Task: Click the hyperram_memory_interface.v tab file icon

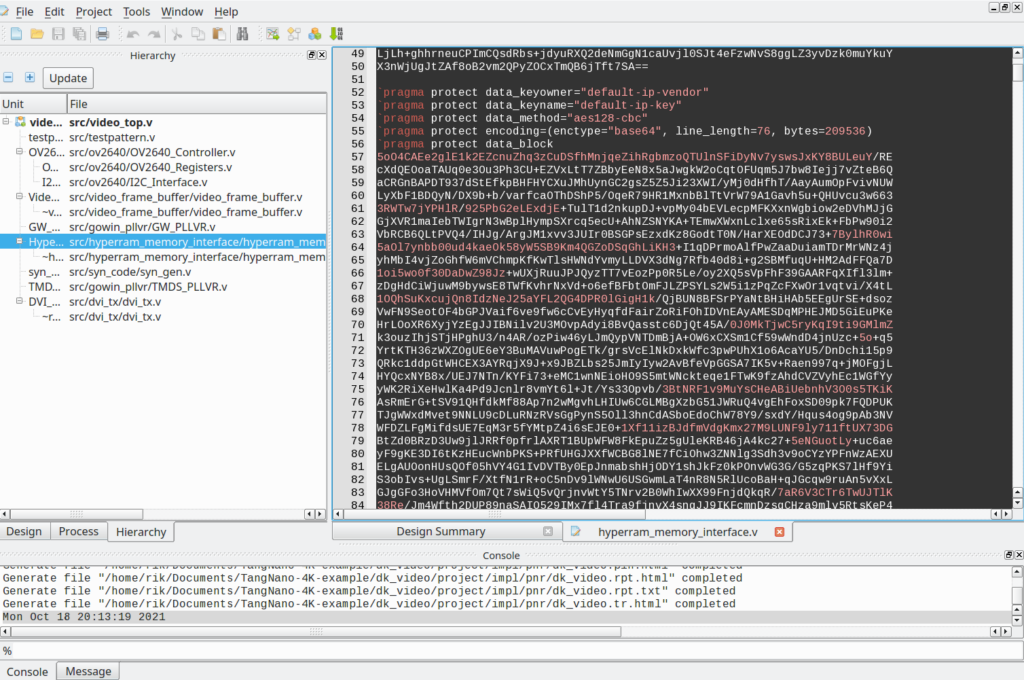Action: (x=575, y=532)
